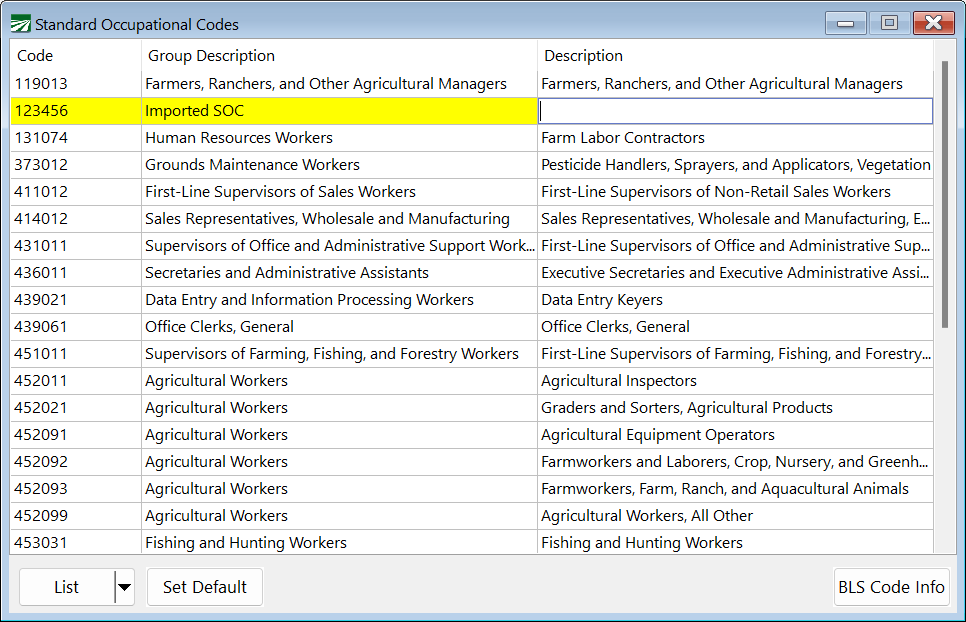The height and width of the screenshot is (622, 966).
Task: Click the Description column header
Action: (583, 56)
